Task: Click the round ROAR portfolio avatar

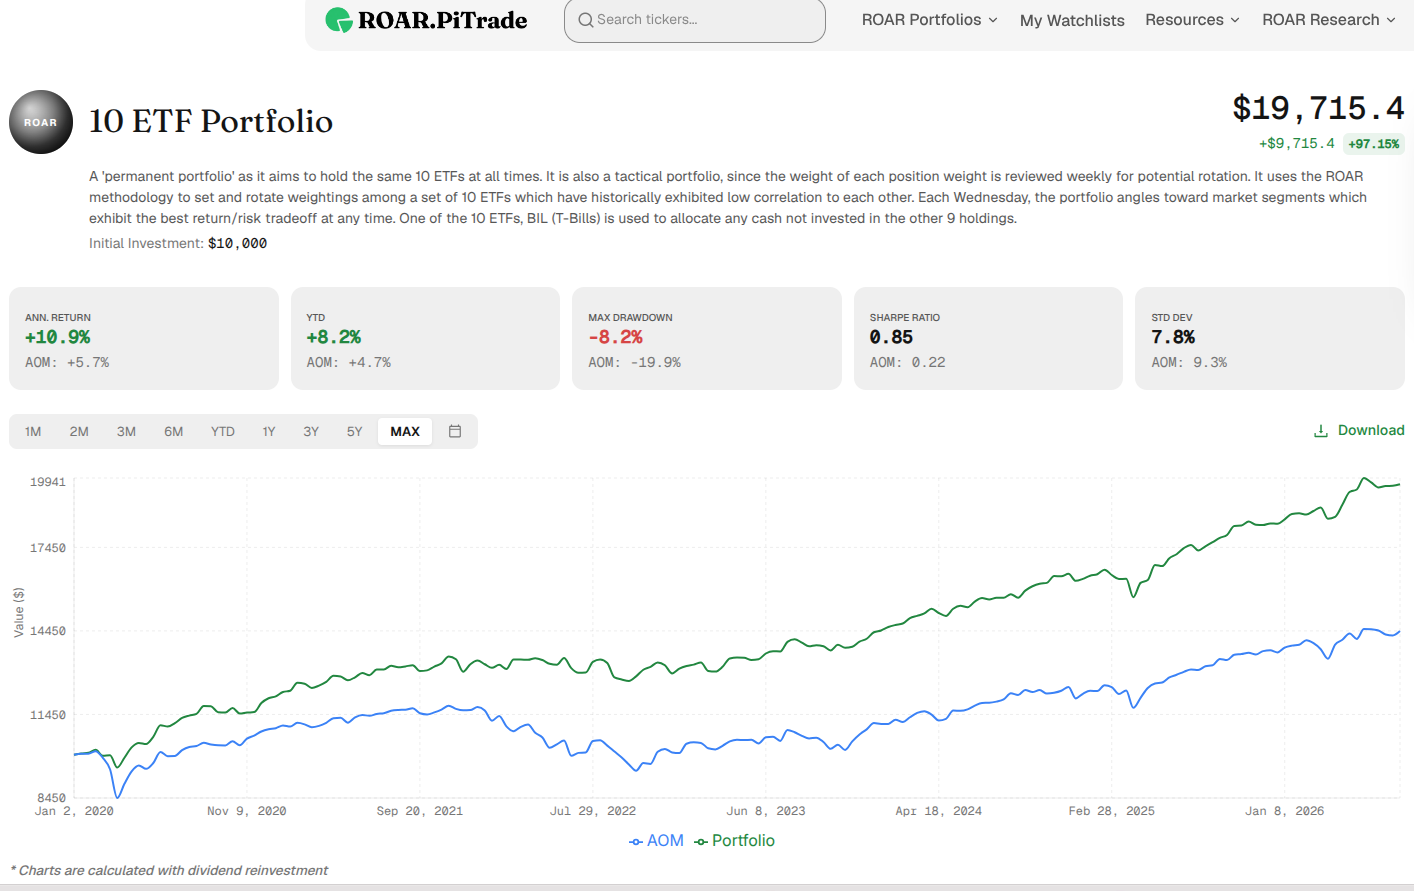Action: click(x=41, y=122)
